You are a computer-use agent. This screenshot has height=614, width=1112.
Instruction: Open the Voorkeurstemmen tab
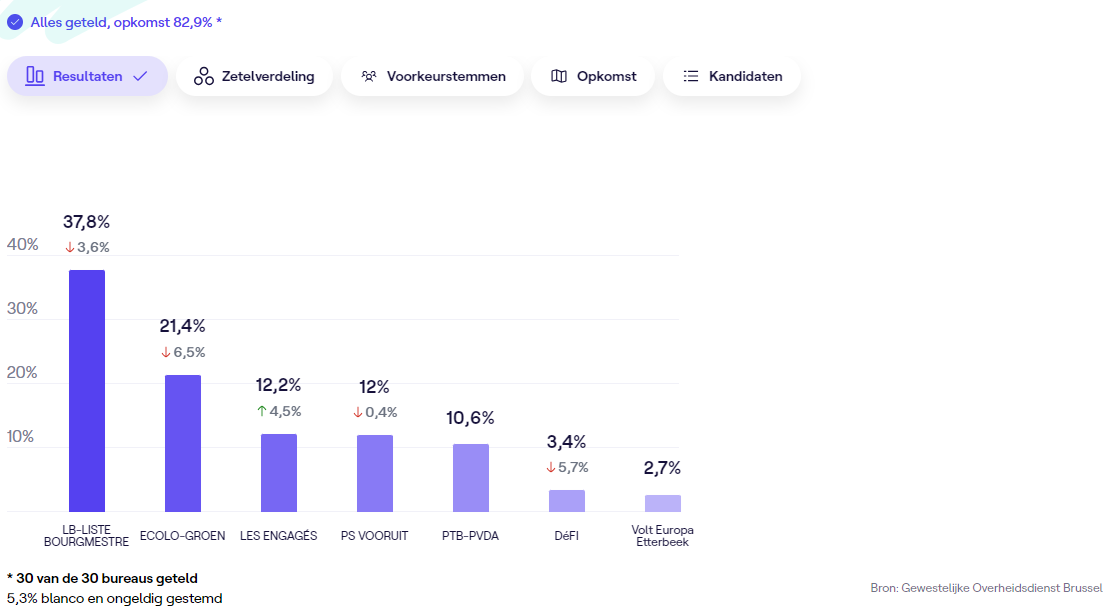(x=432, y=76)
